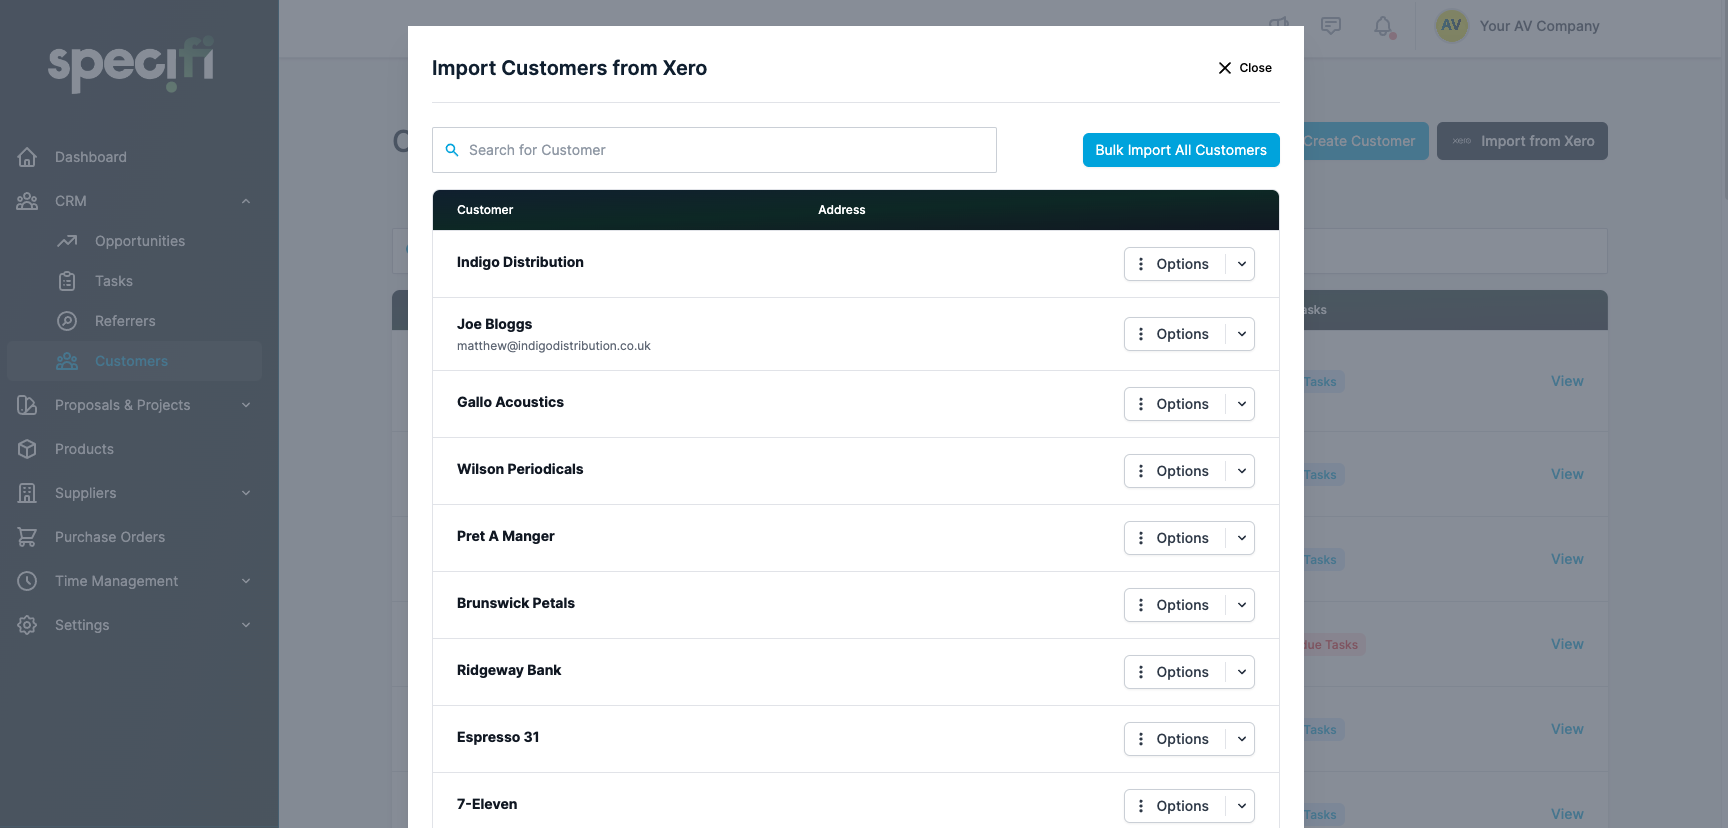This screenshot has width=1728, height=828.
Task: Open Referrers page
Action: pyautogui.click(x=125, y=321)
